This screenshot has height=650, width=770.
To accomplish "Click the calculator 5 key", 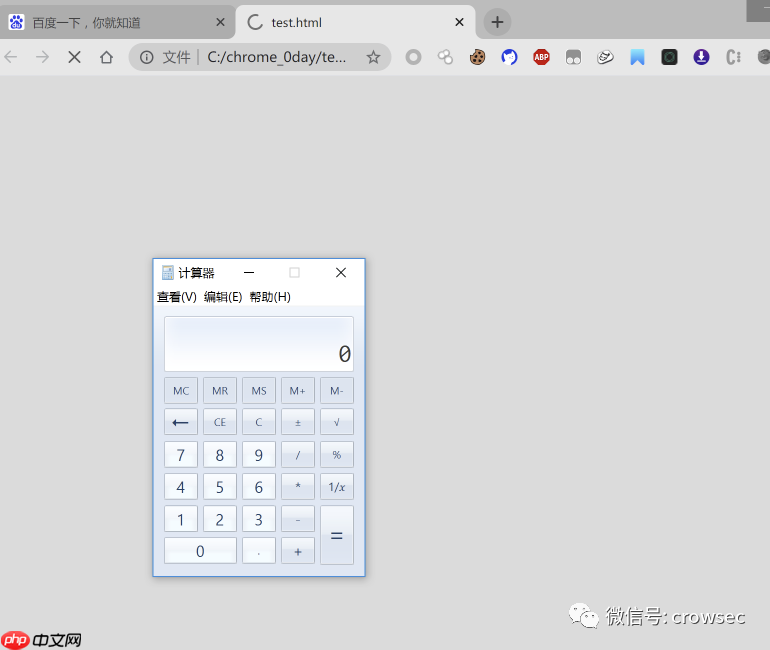I will pyautogui.click(x=220, y=487).
